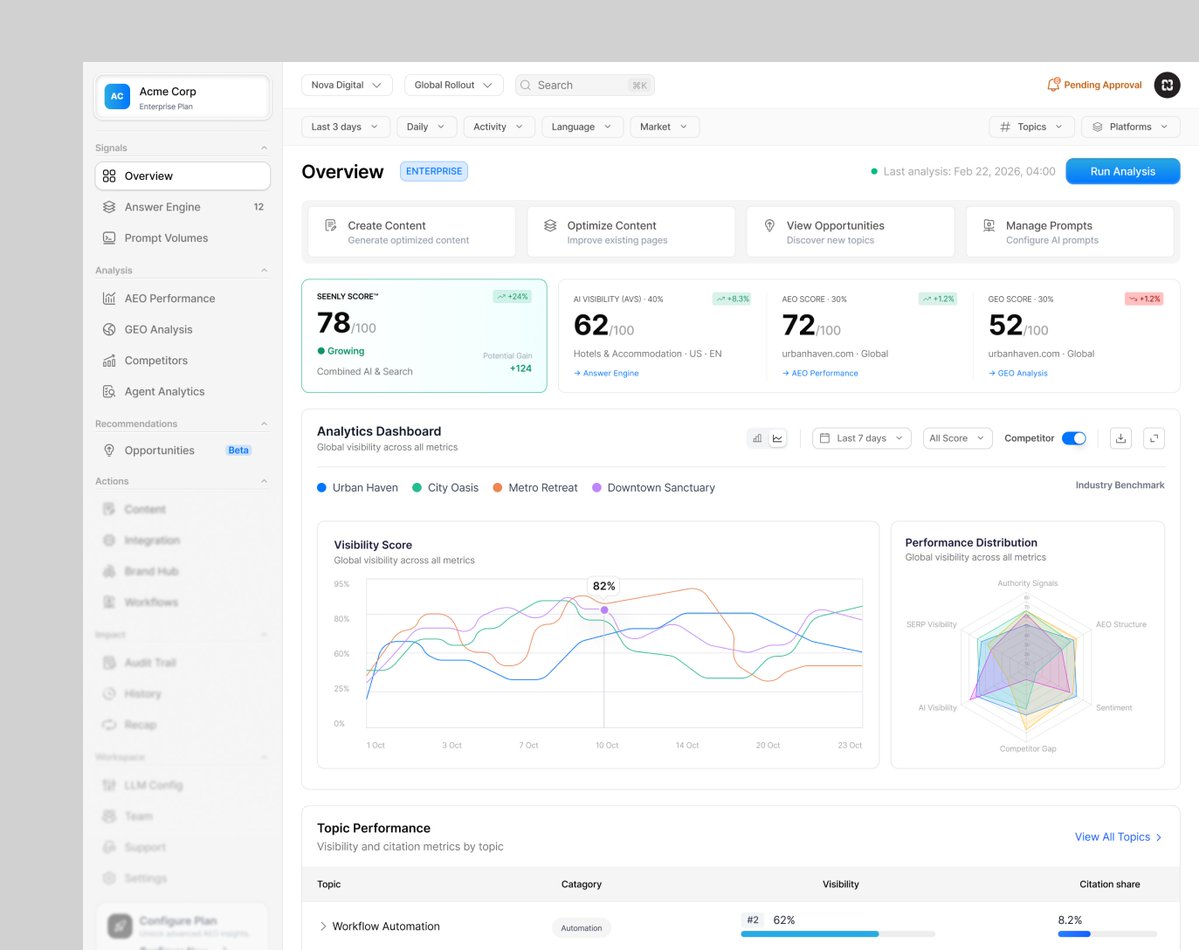Click the Search input field
The image size is (1199, 950).
tap(585, 85)
